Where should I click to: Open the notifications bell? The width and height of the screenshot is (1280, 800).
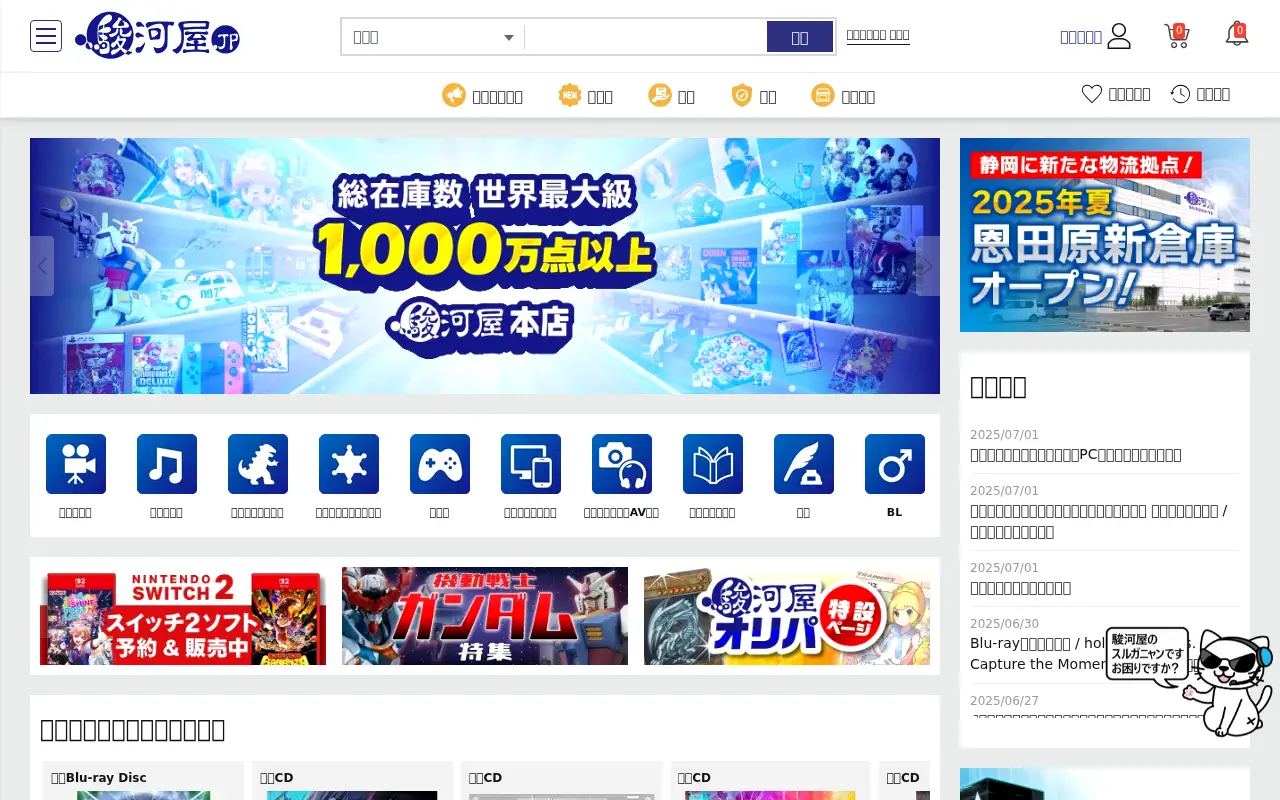click(x=1237, y=35)
